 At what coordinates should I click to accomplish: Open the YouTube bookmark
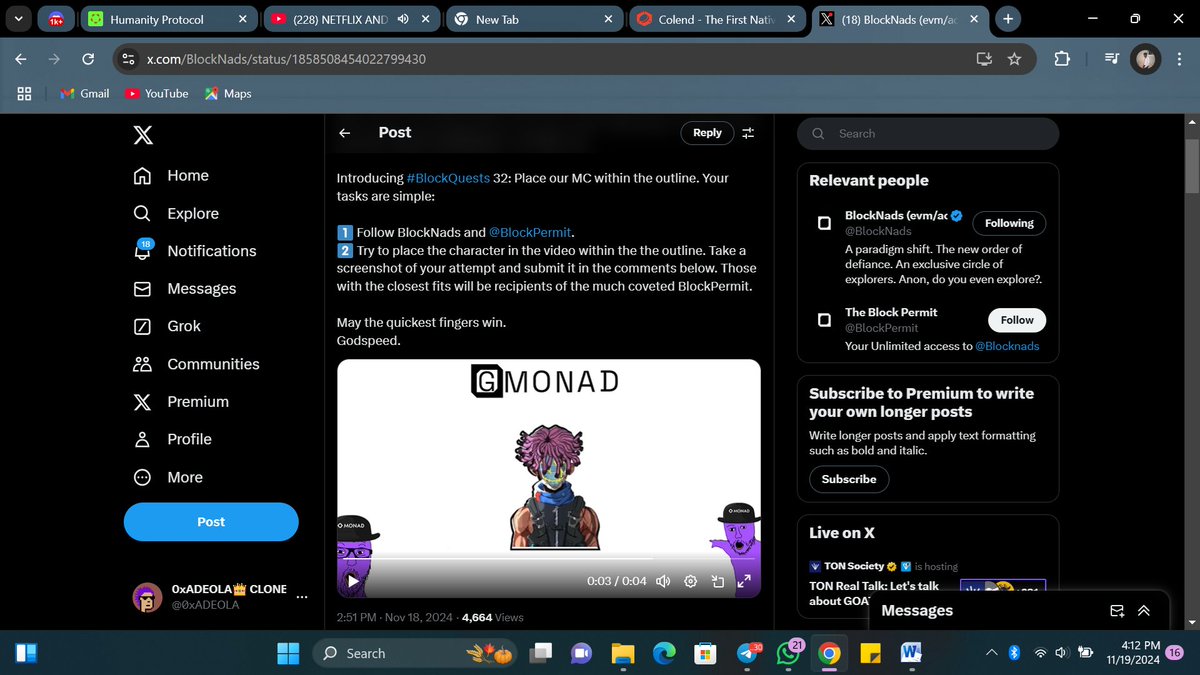coord(157,93)
